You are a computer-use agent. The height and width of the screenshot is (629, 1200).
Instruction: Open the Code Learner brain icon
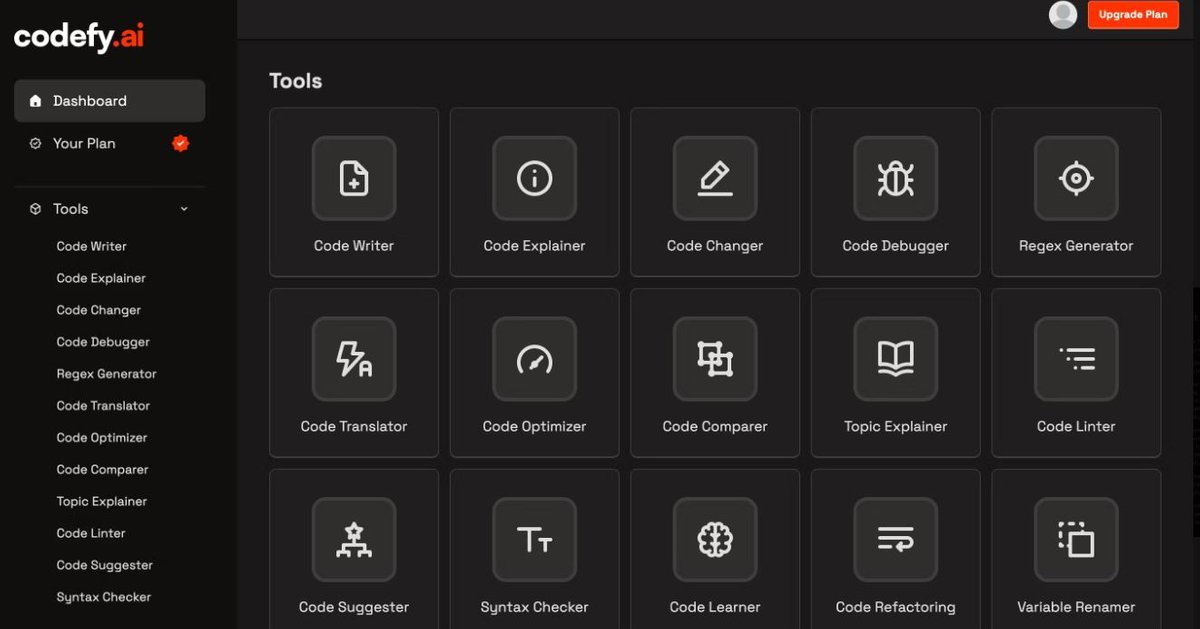tap(715, 540)
